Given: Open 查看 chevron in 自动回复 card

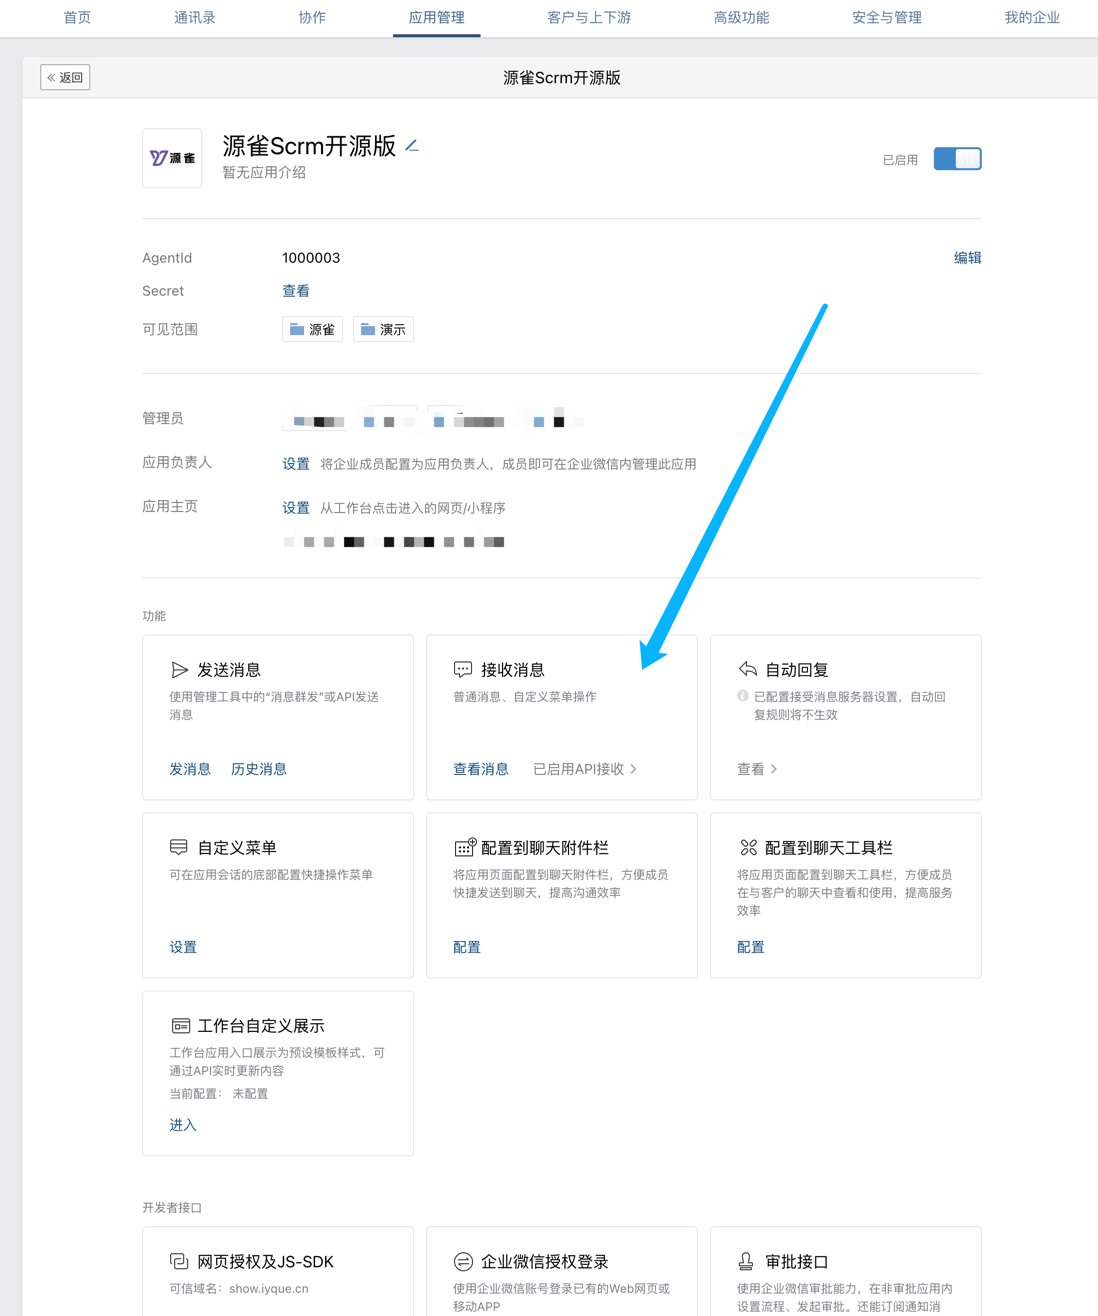Looking at the screenshot, I should click(x=757, y=769).
